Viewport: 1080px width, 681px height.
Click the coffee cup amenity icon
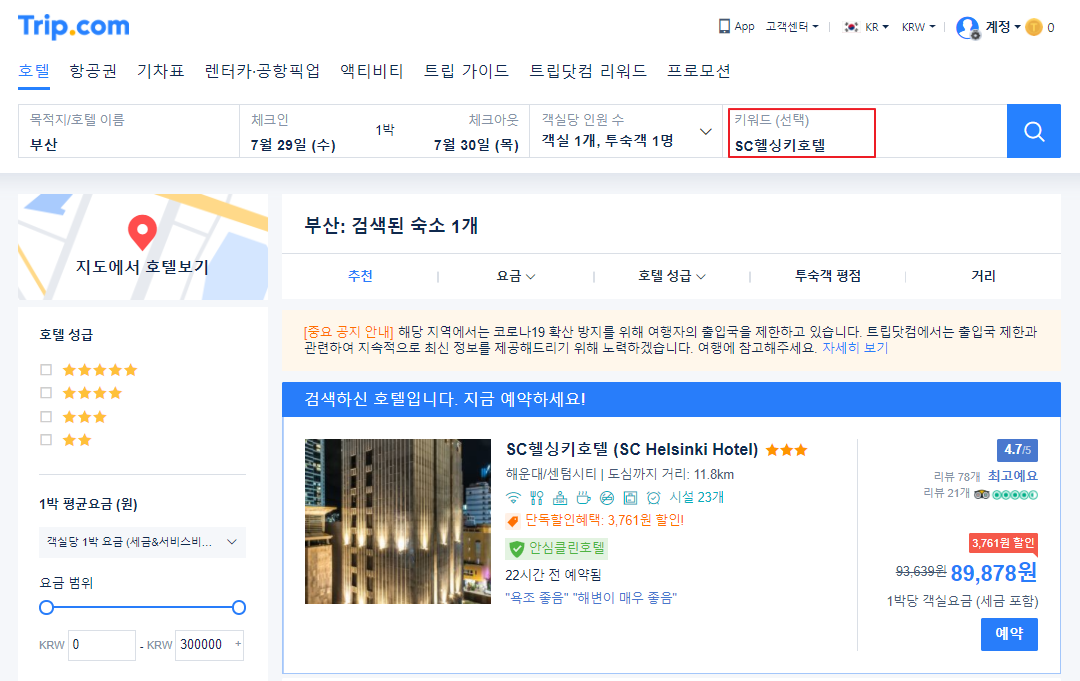583,497
